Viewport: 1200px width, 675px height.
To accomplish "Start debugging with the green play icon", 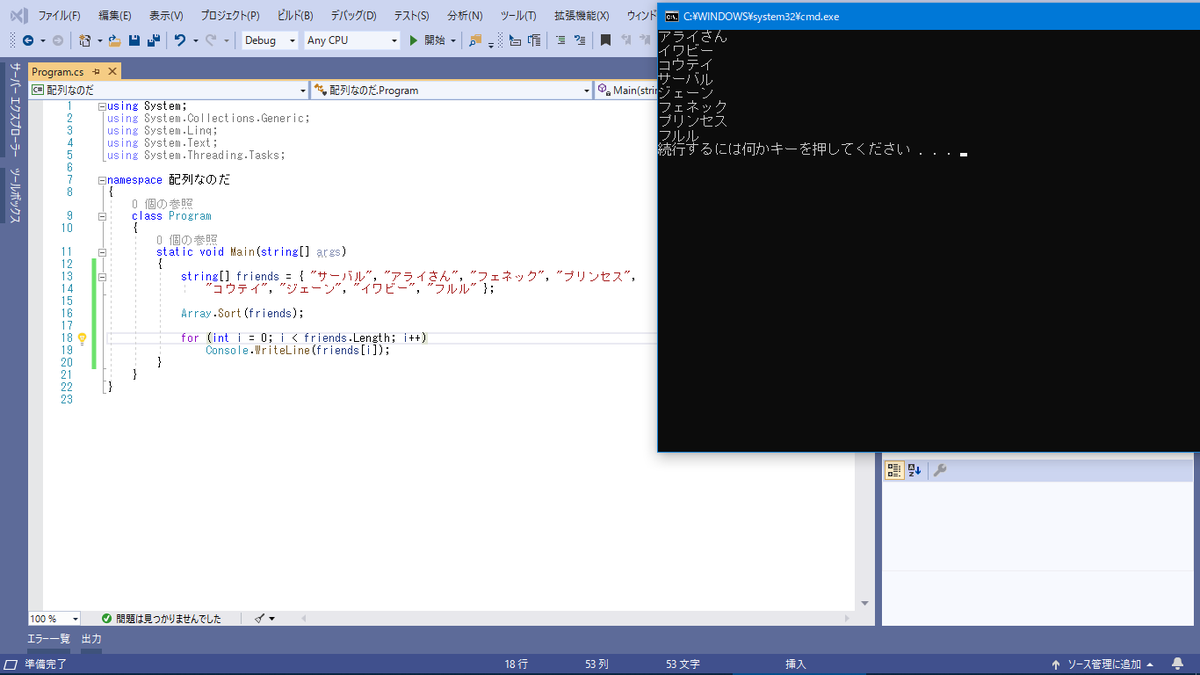I will [x=414, y=41].
